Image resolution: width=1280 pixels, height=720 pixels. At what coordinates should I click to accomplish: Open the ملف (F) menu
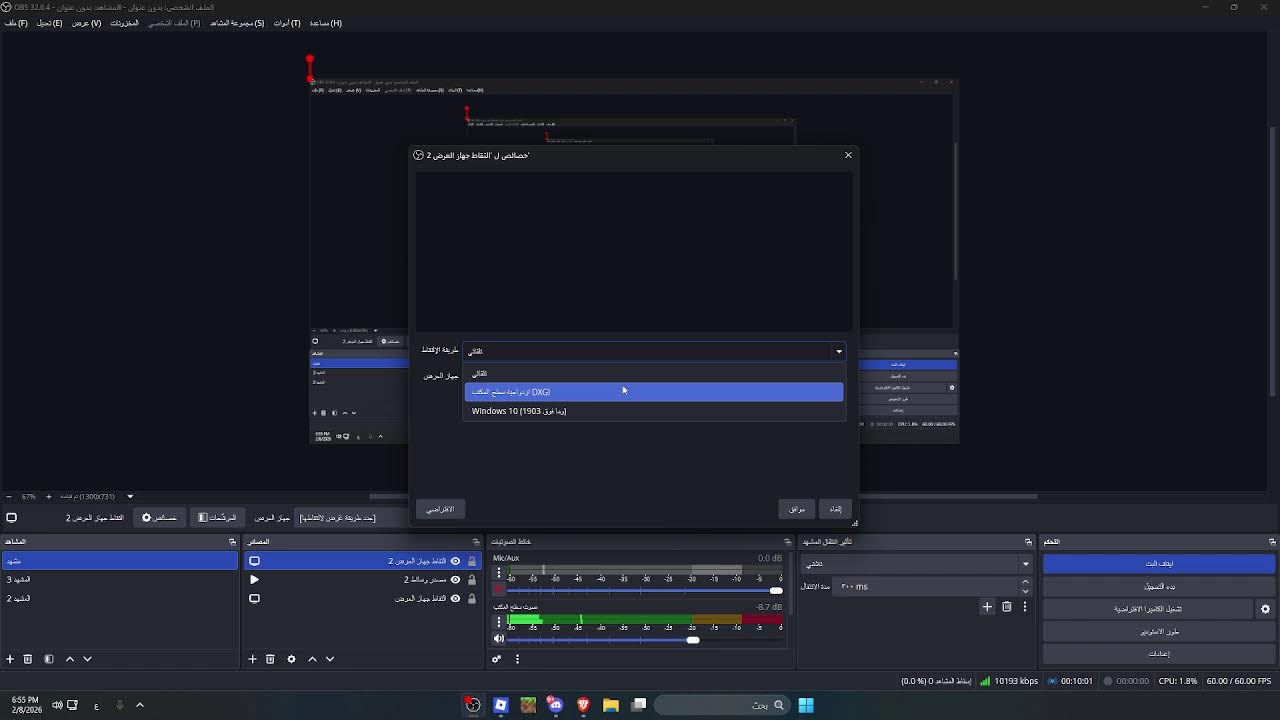point(16,23)
